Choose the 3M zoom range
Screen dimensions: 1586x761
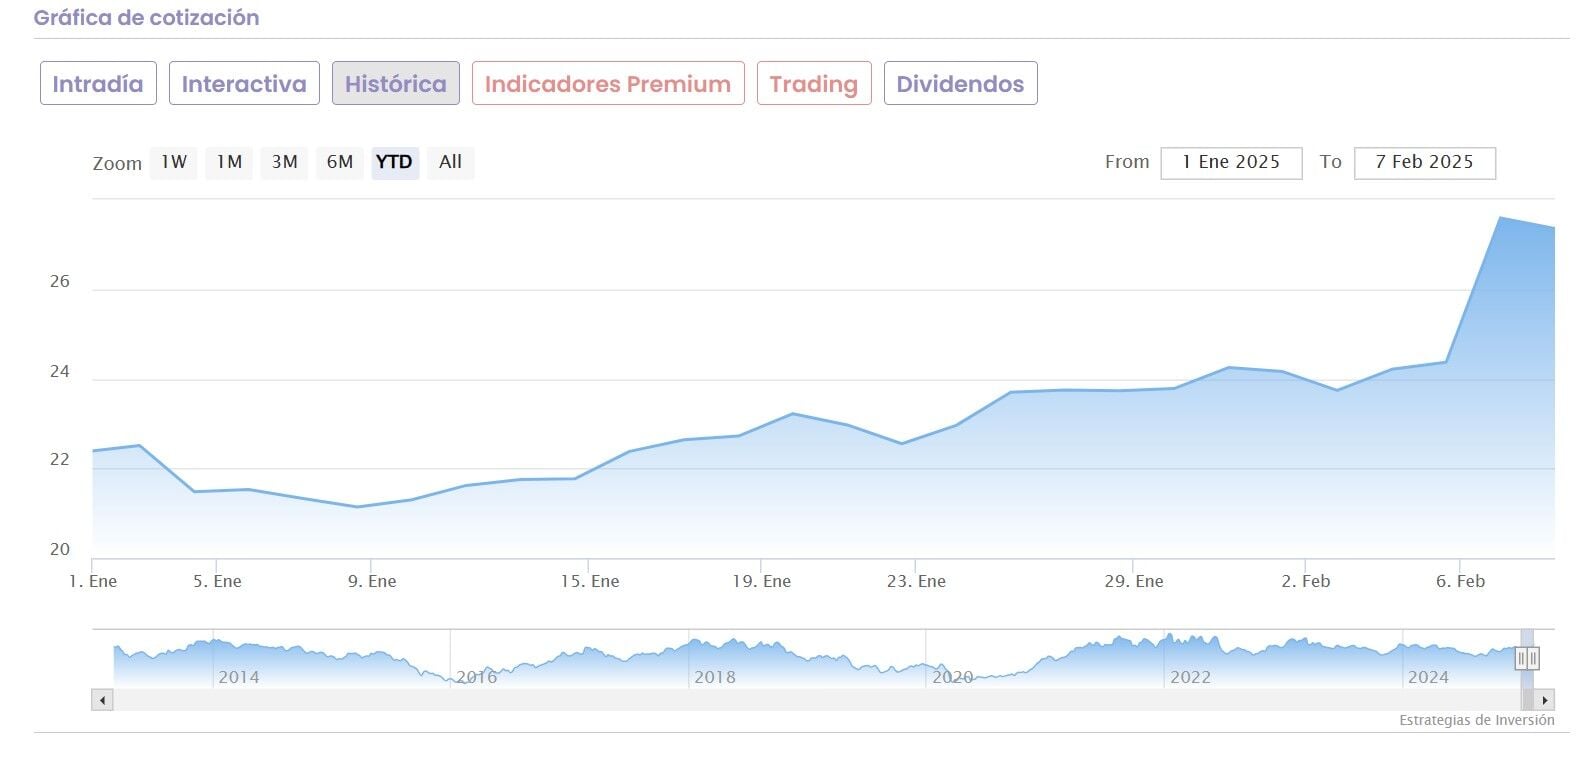click(x=285, y=162)
